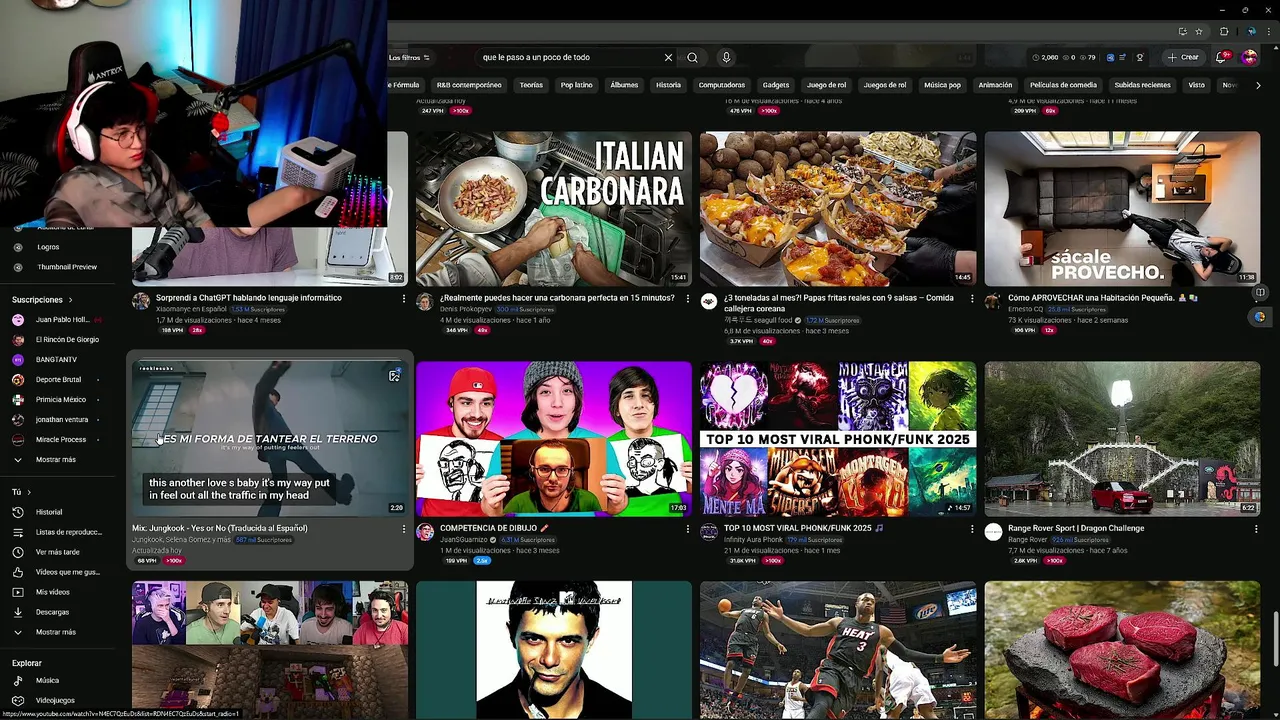Open options for Italian Carbonara video

point(688,298)
